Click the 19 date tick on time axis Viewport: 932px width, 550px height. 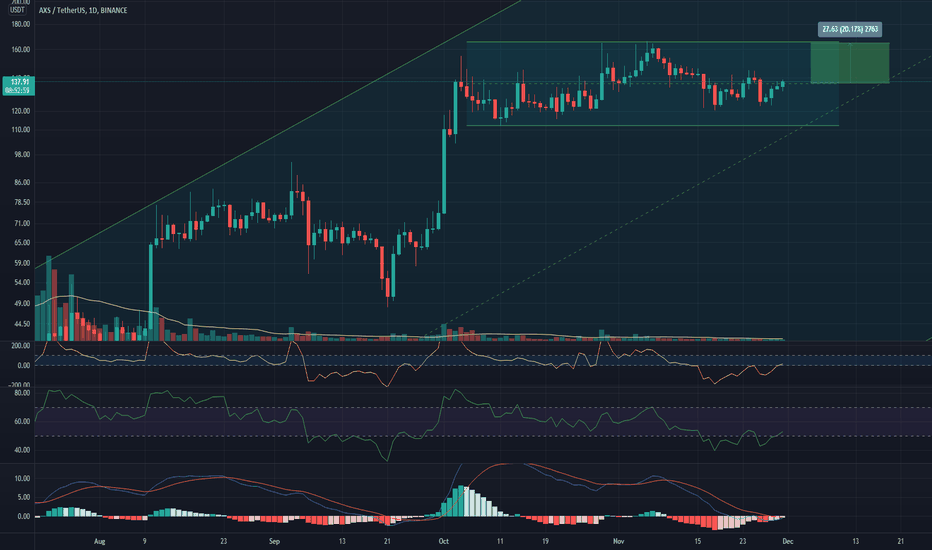click(x=545, y=542)
